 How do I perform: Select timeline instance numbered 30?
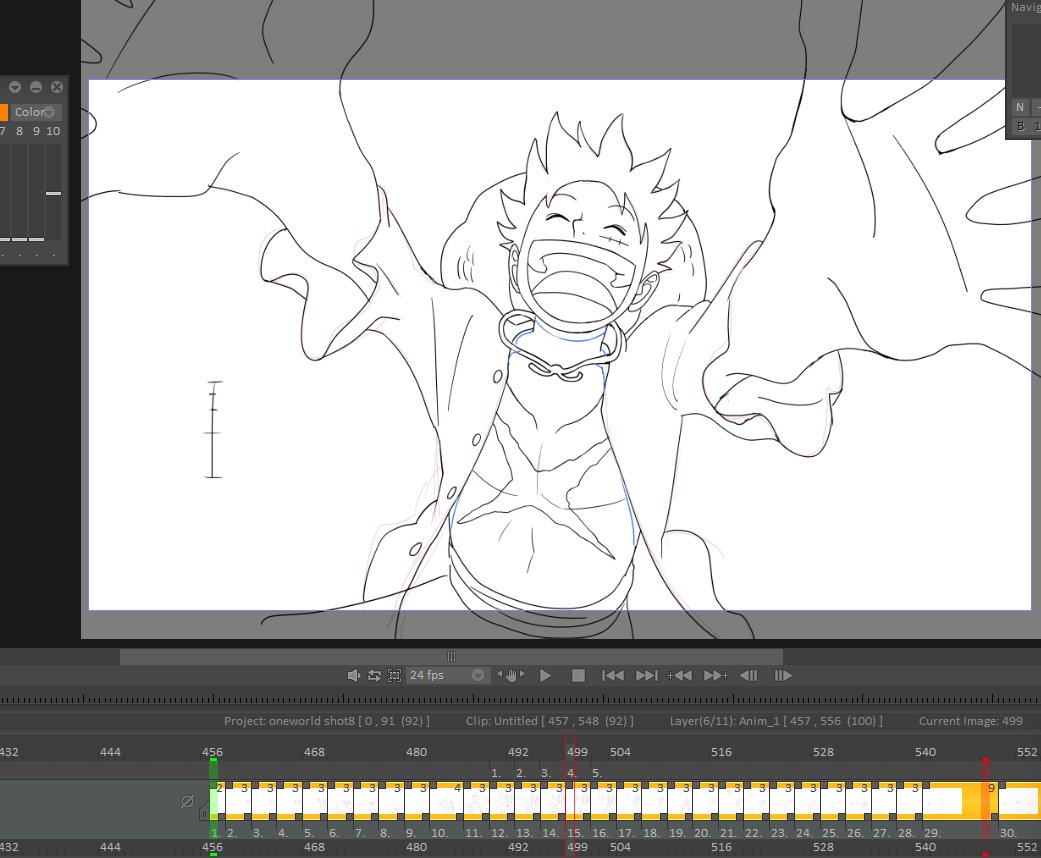point(1020,801)
